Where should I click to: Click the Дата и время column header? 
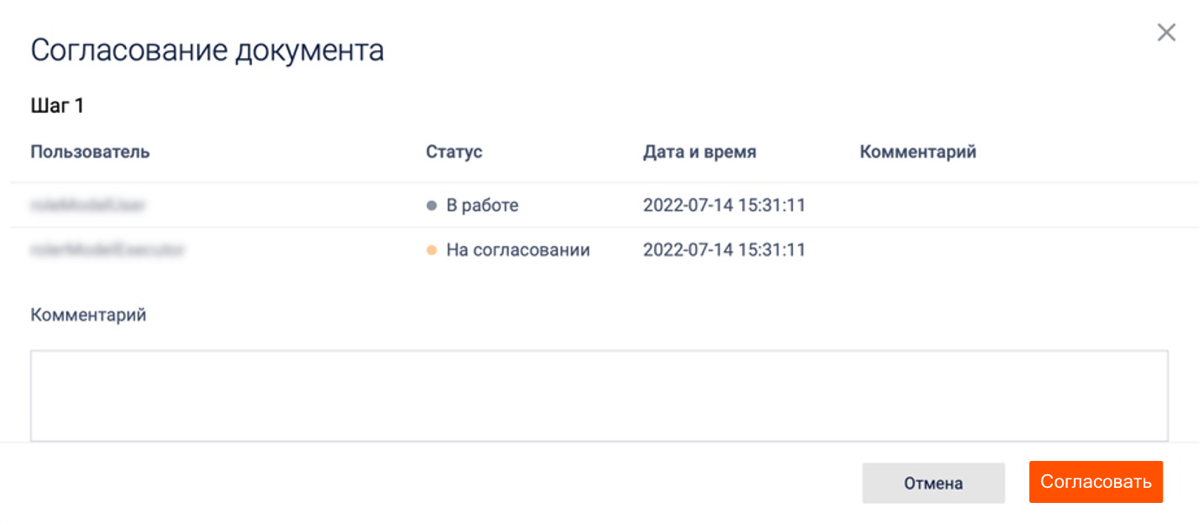coord(699,152)
